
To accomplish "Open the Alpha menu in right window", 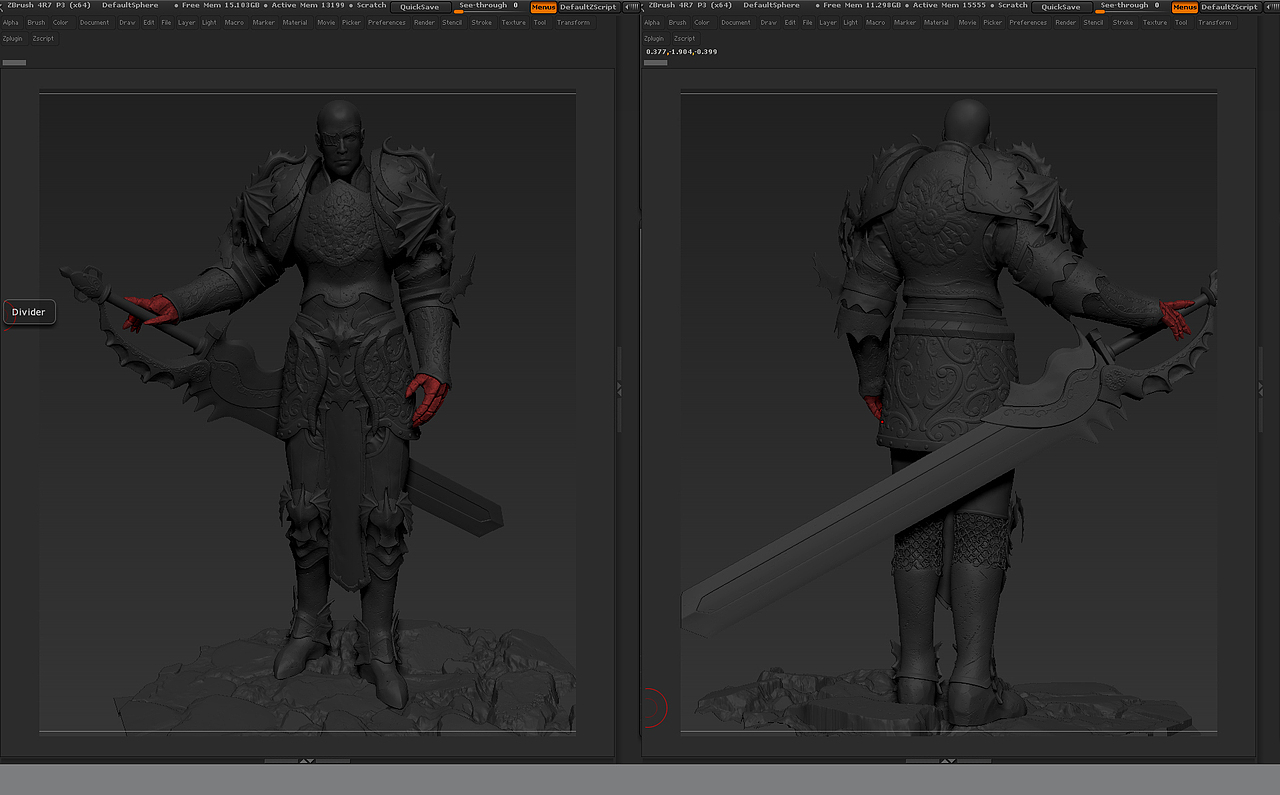I will click(x=652, y=22).
